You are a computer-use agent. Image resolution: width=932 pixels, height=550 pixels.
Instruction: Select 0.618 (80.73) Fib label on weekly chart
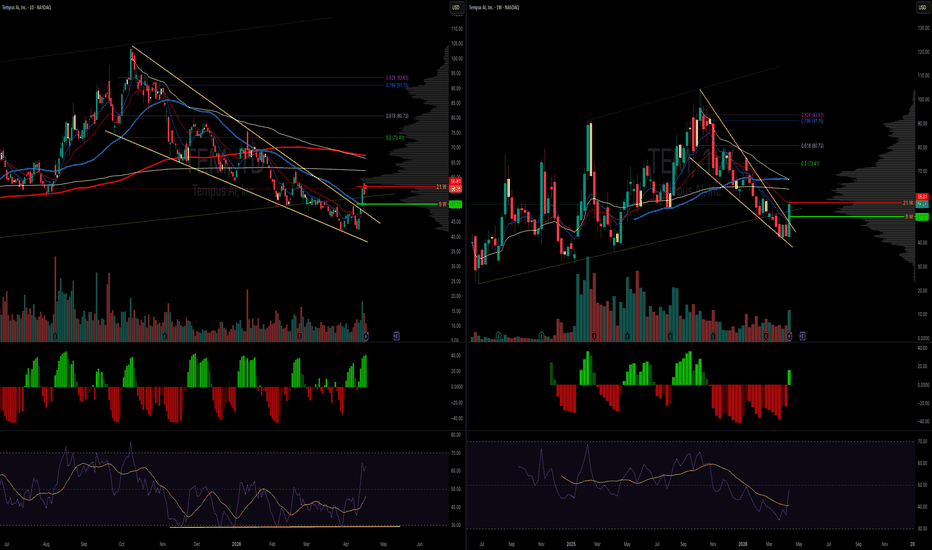tap(813, 146)
